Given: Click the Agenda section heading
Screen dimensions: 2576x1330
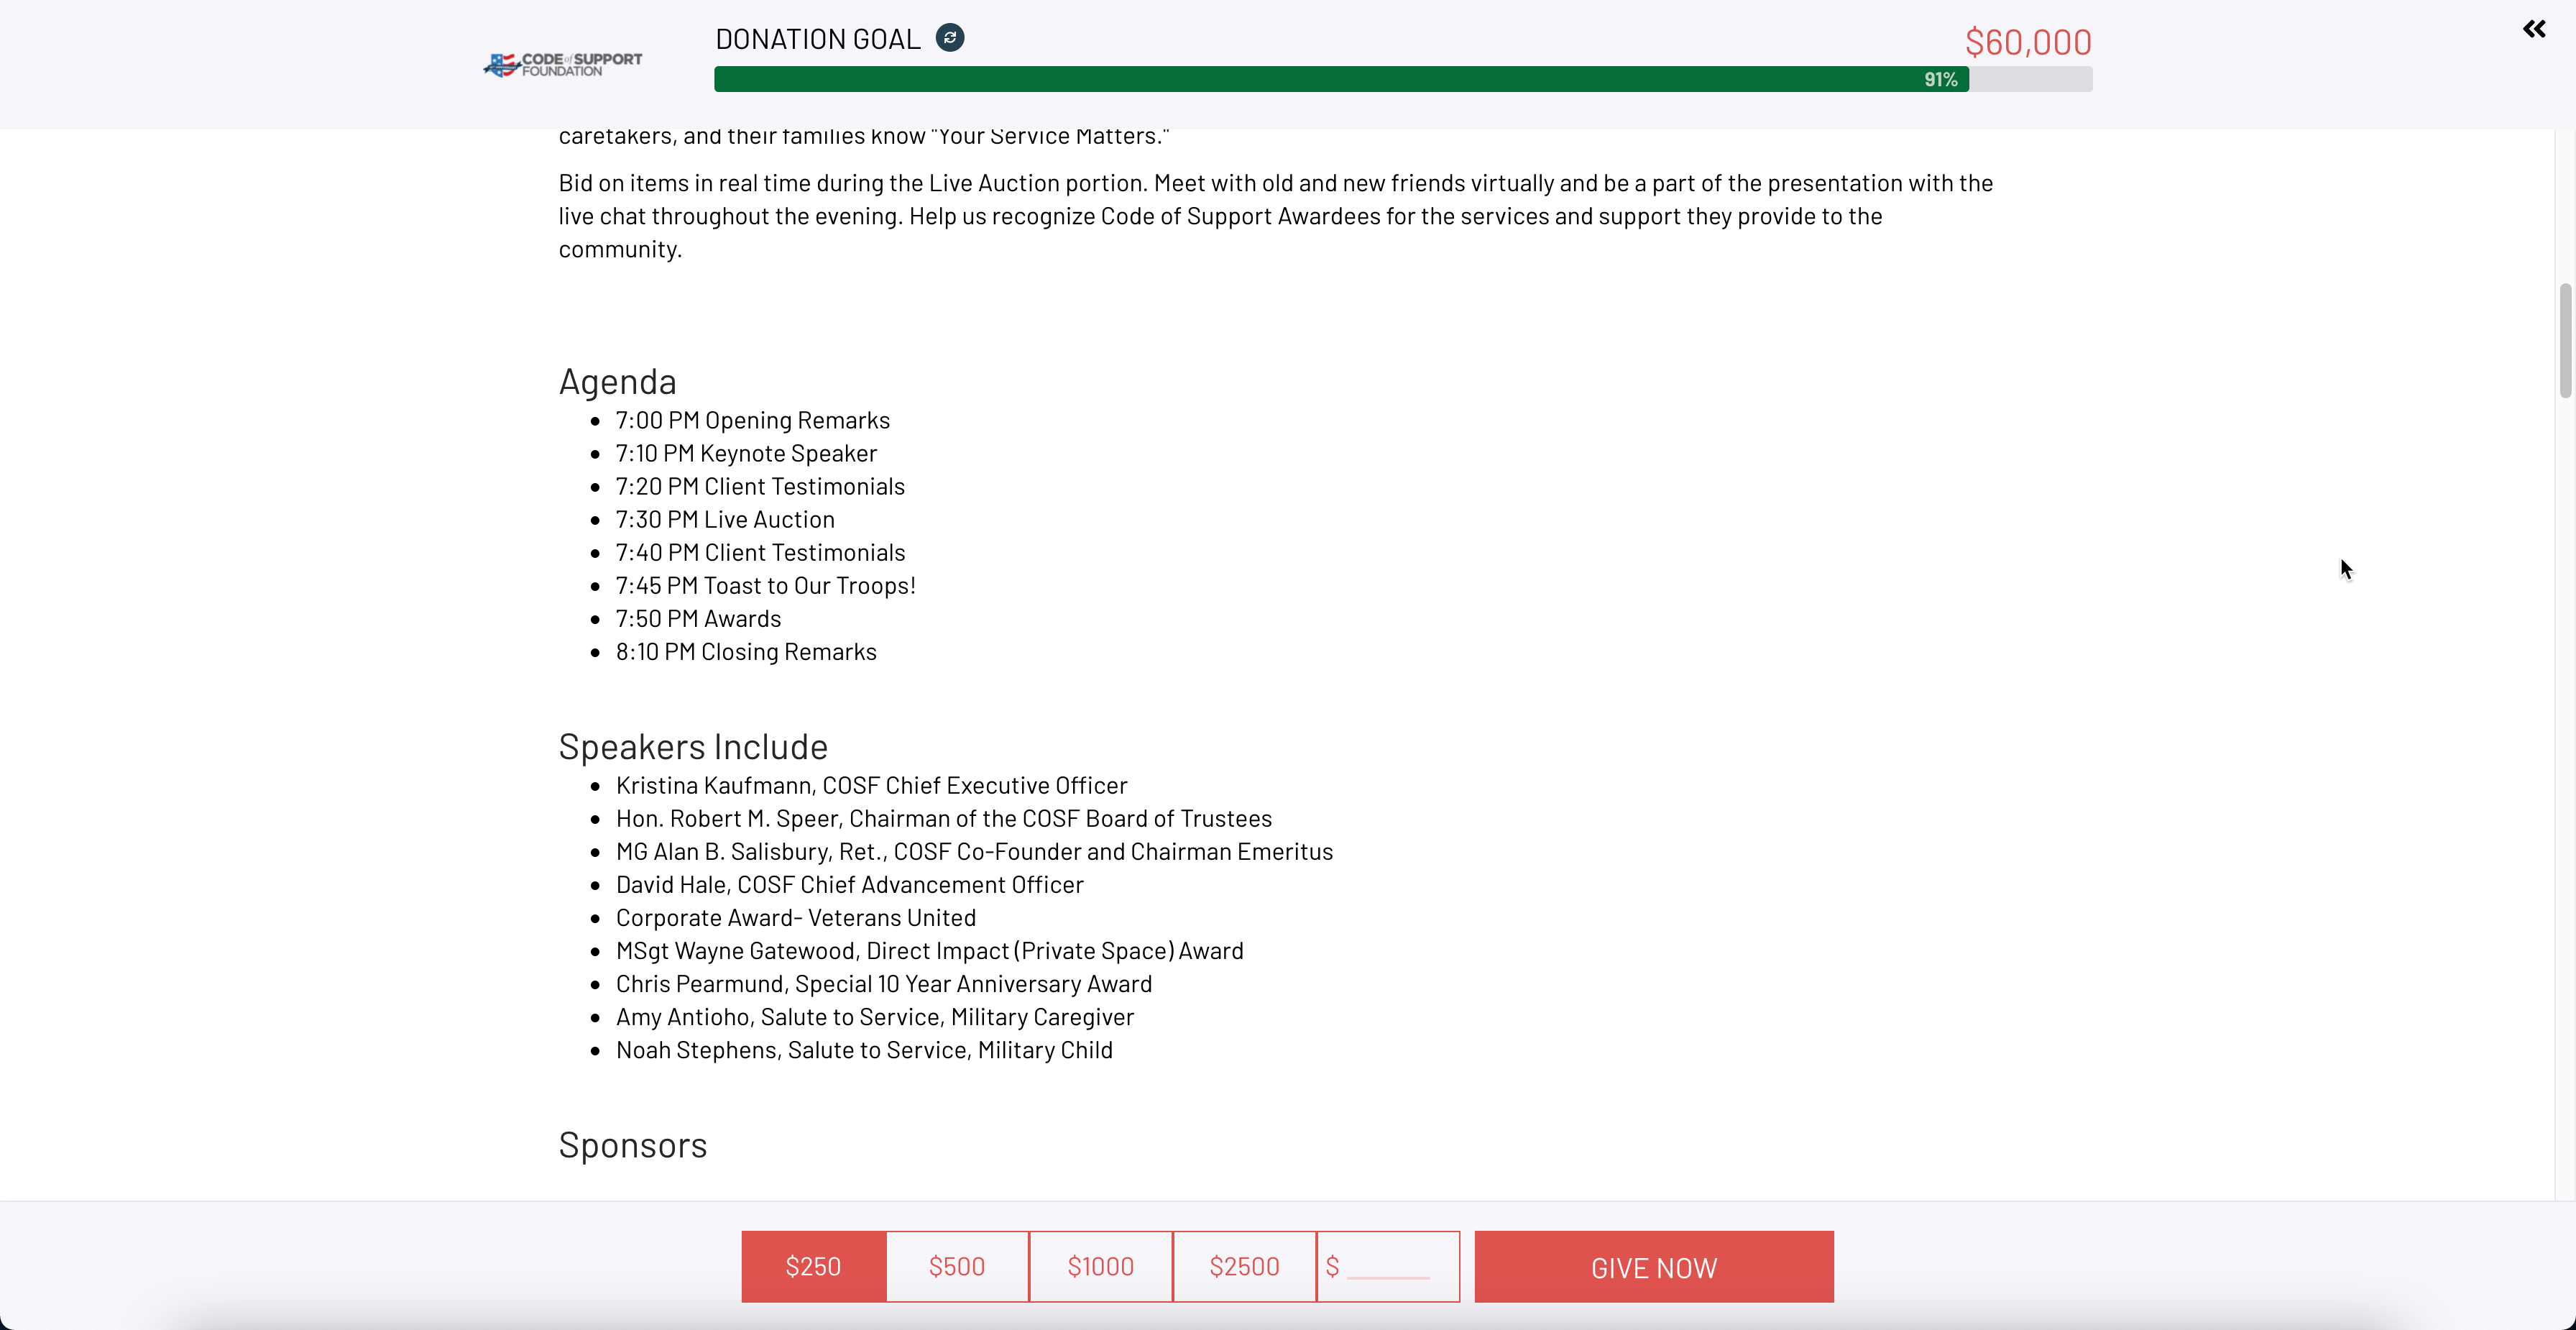Looking at the screenshot, I should pyautogui.click(x=617, y=382).
